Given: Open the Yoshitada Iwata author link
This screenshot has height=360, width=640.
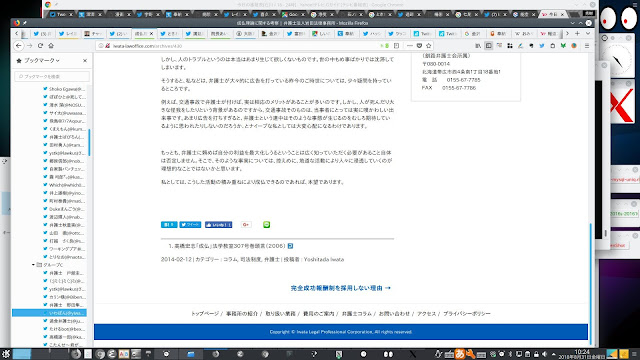Looking at the screenshot, I should click(324, 260).
